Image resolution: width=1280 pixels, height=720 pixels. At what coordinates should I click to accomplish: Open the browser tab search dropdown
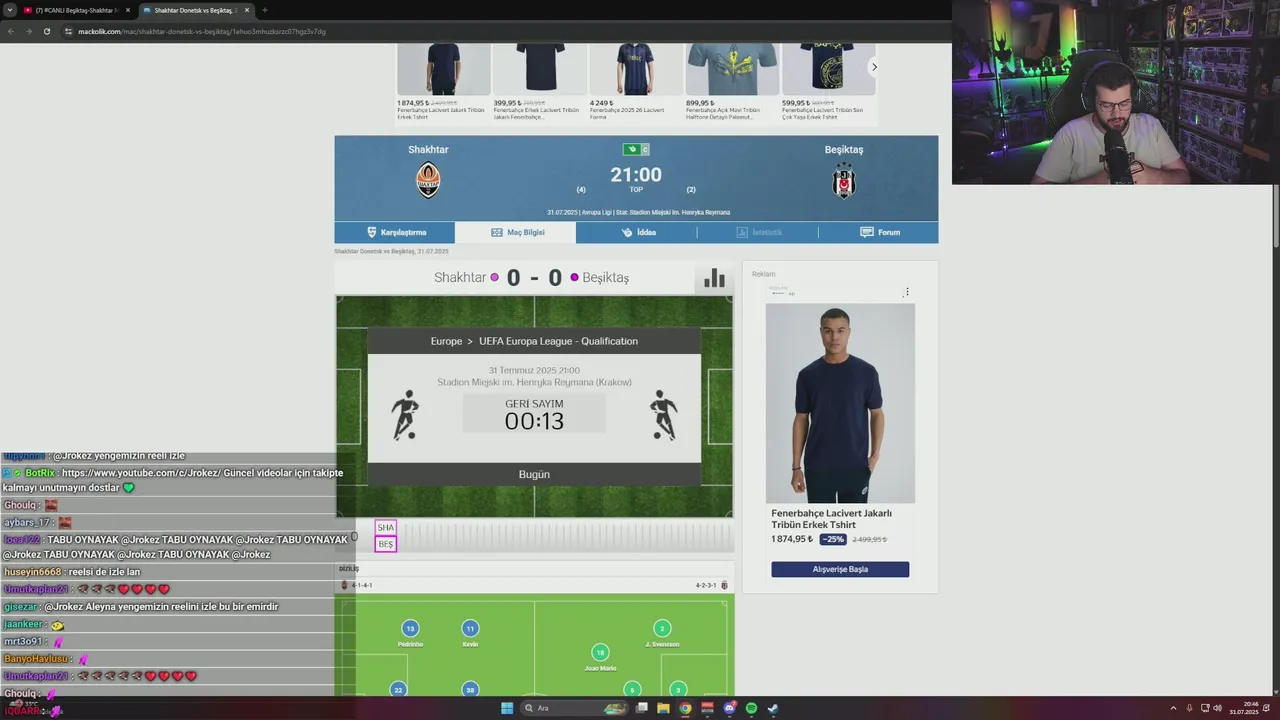[8, 10]
